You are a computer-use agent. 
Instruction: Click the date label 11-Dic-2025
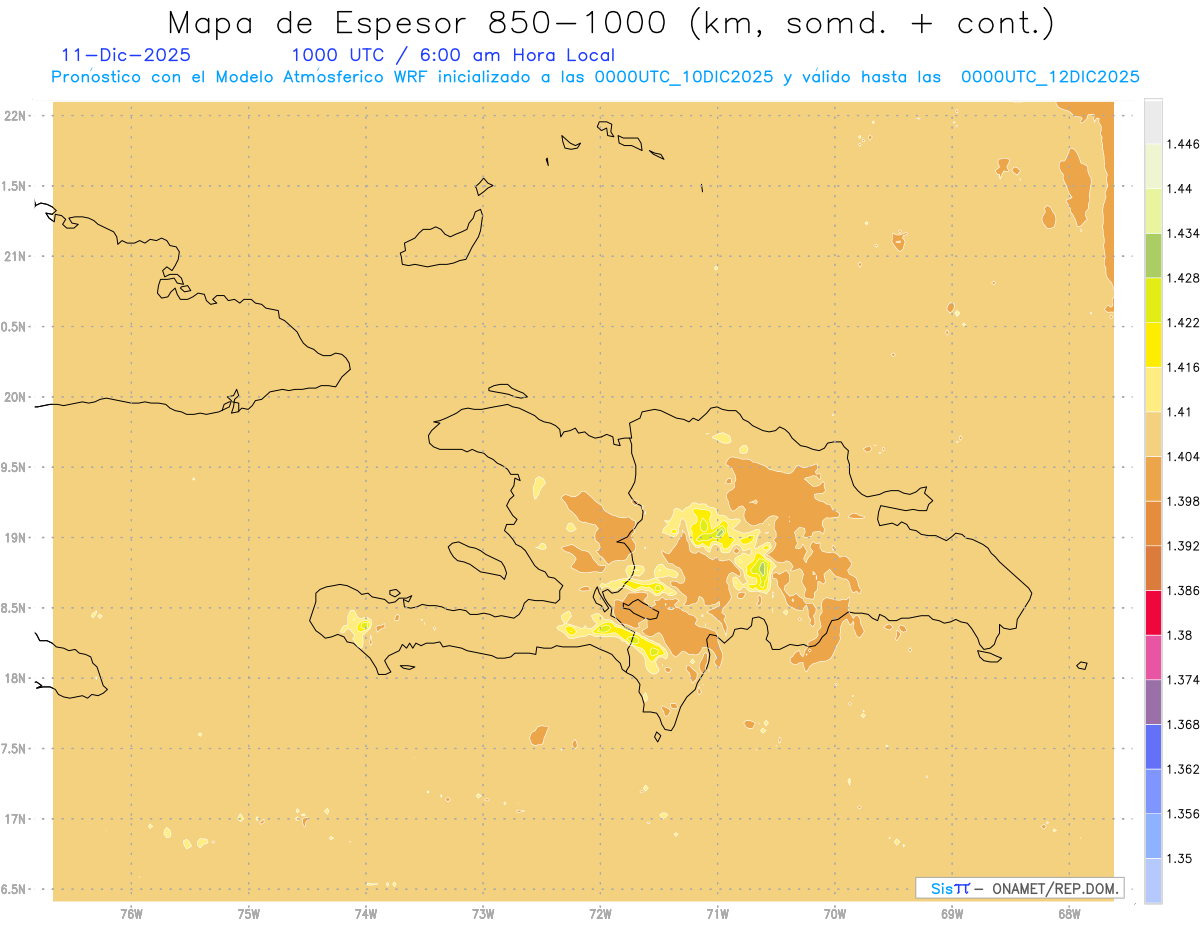click(x=126, y=55)
